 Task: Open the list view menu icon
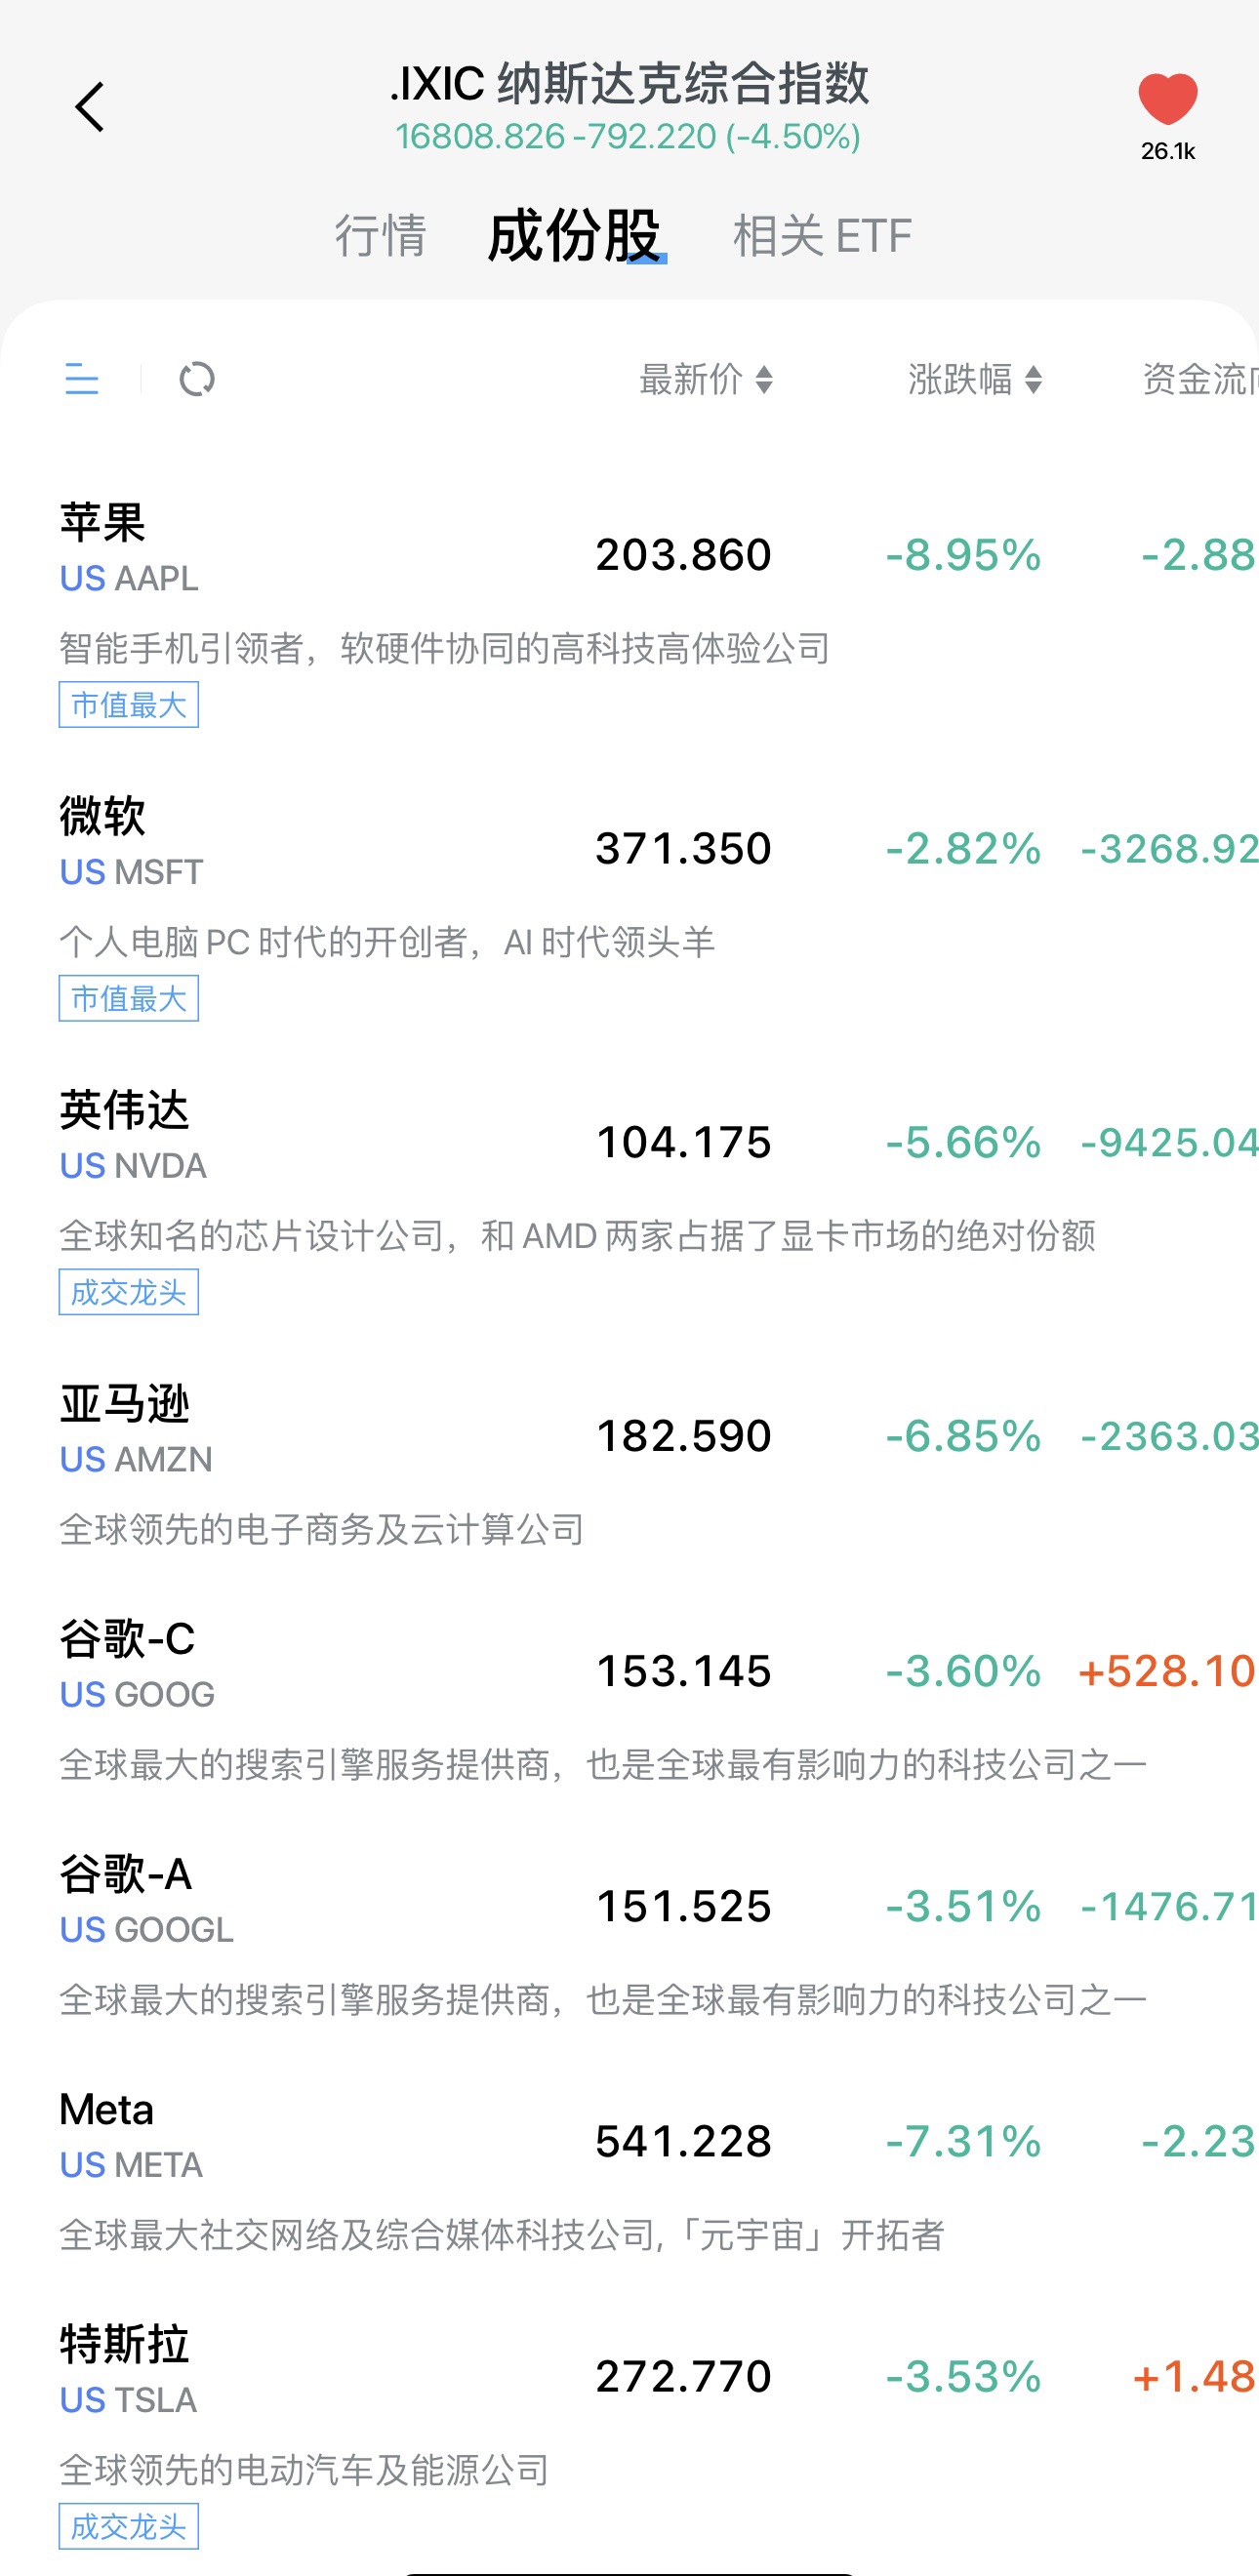click(x=82, y=380)
